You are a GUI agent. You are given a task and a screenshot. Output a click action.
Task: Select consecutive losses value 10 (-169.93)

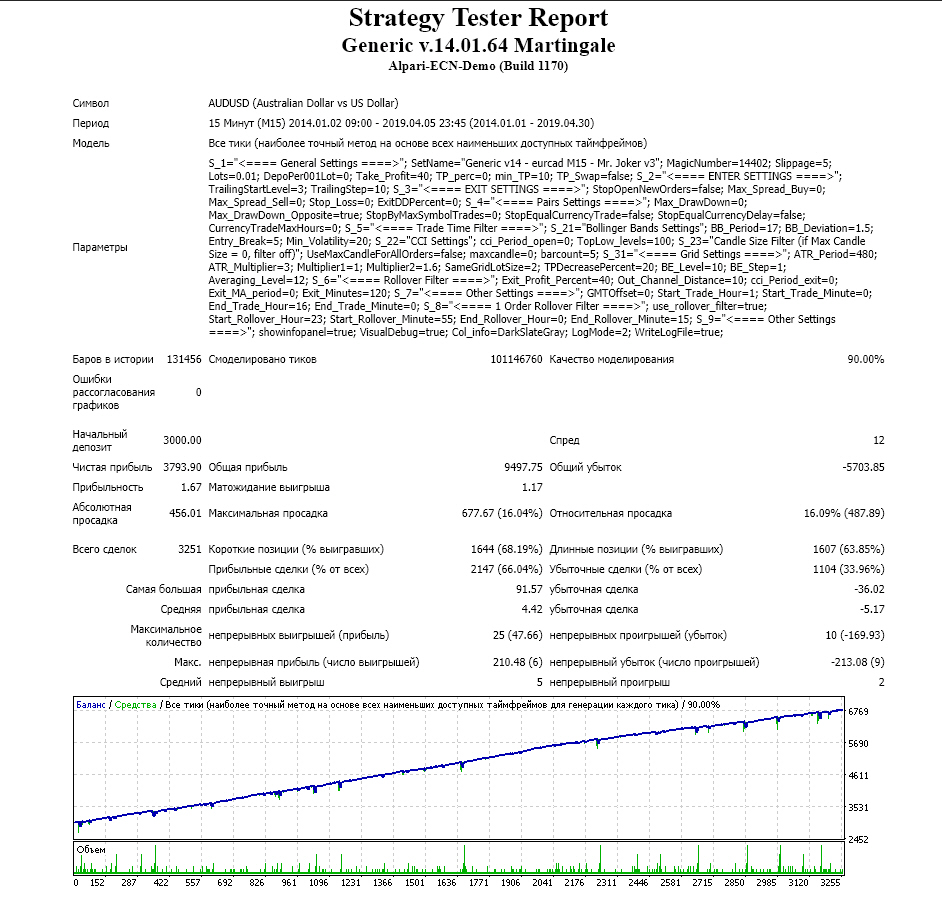coord(855,636)
